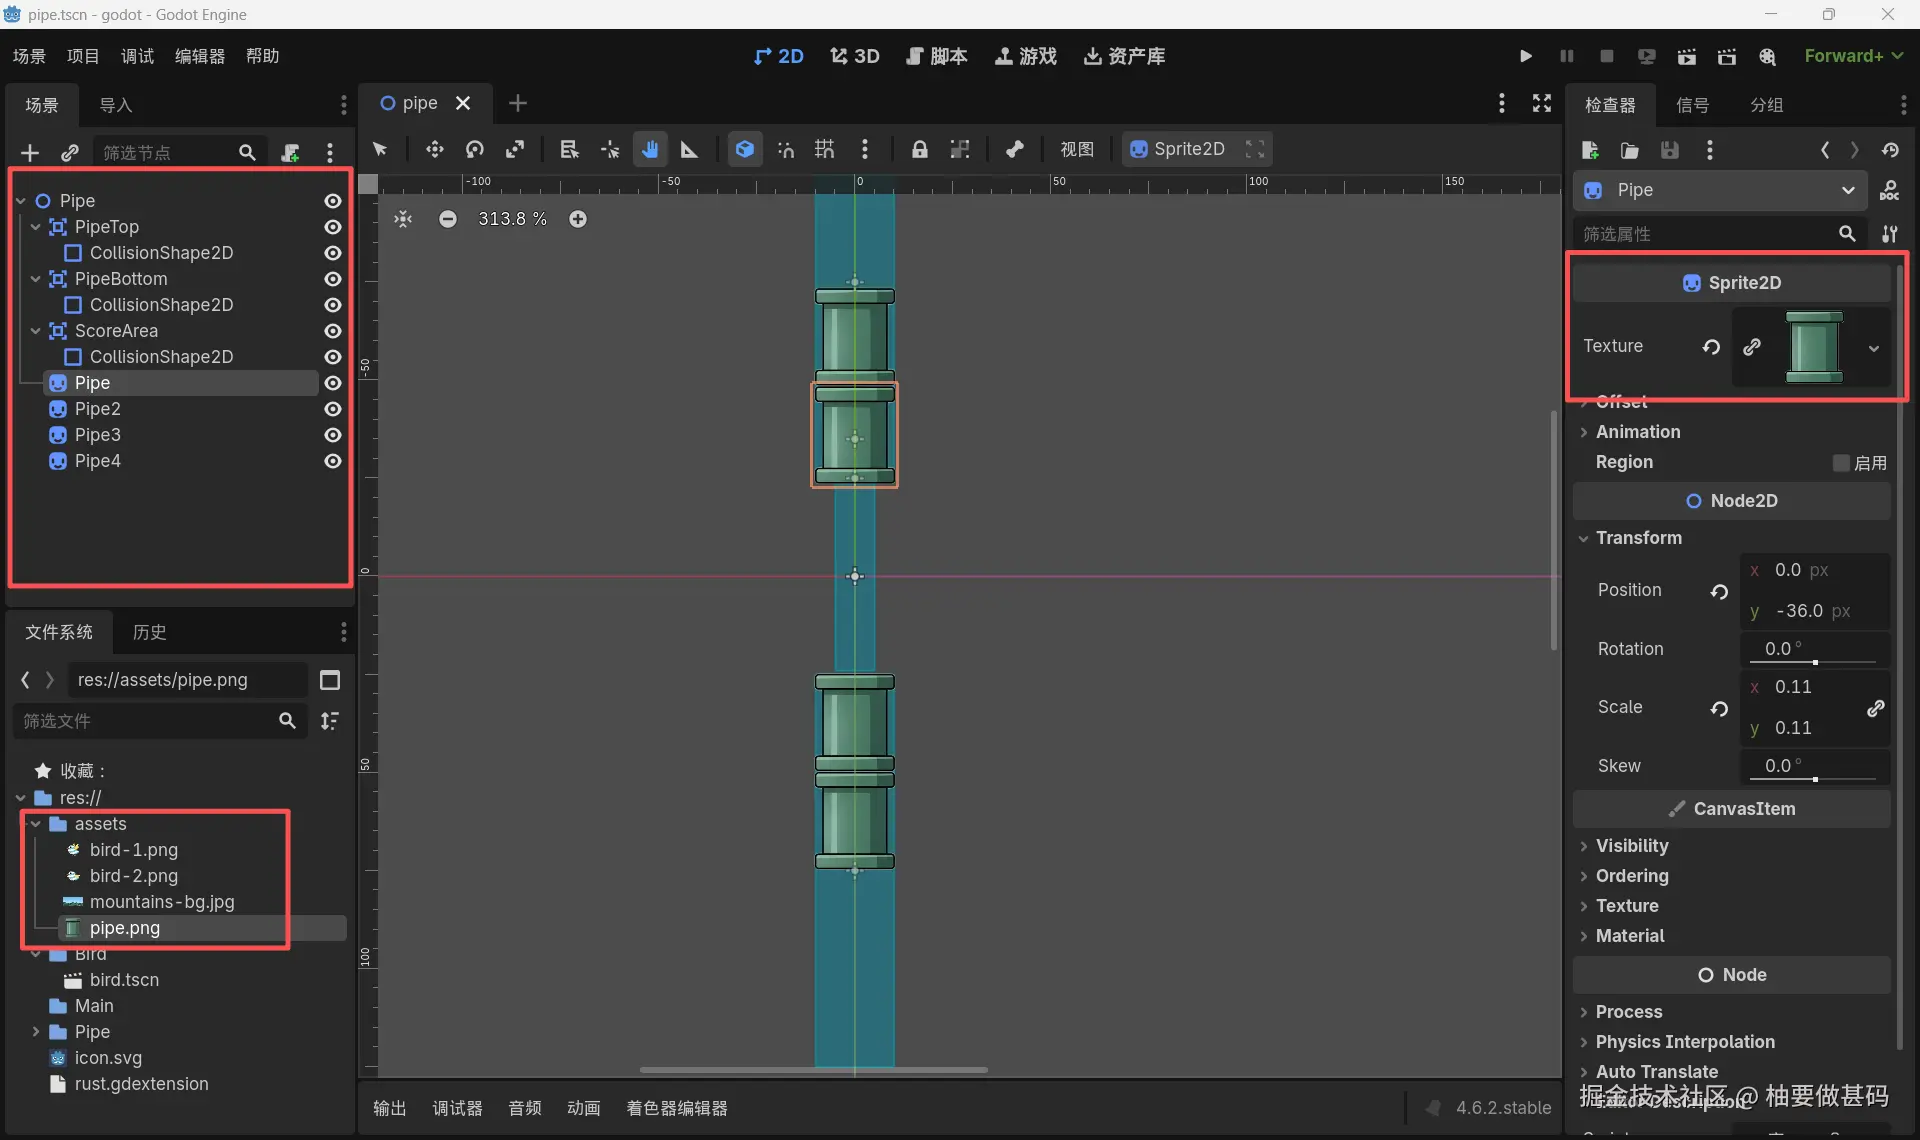Hide the Pipe2 sprite node
Screen dimensions: 1920x1140
click(x=333, y=409)
